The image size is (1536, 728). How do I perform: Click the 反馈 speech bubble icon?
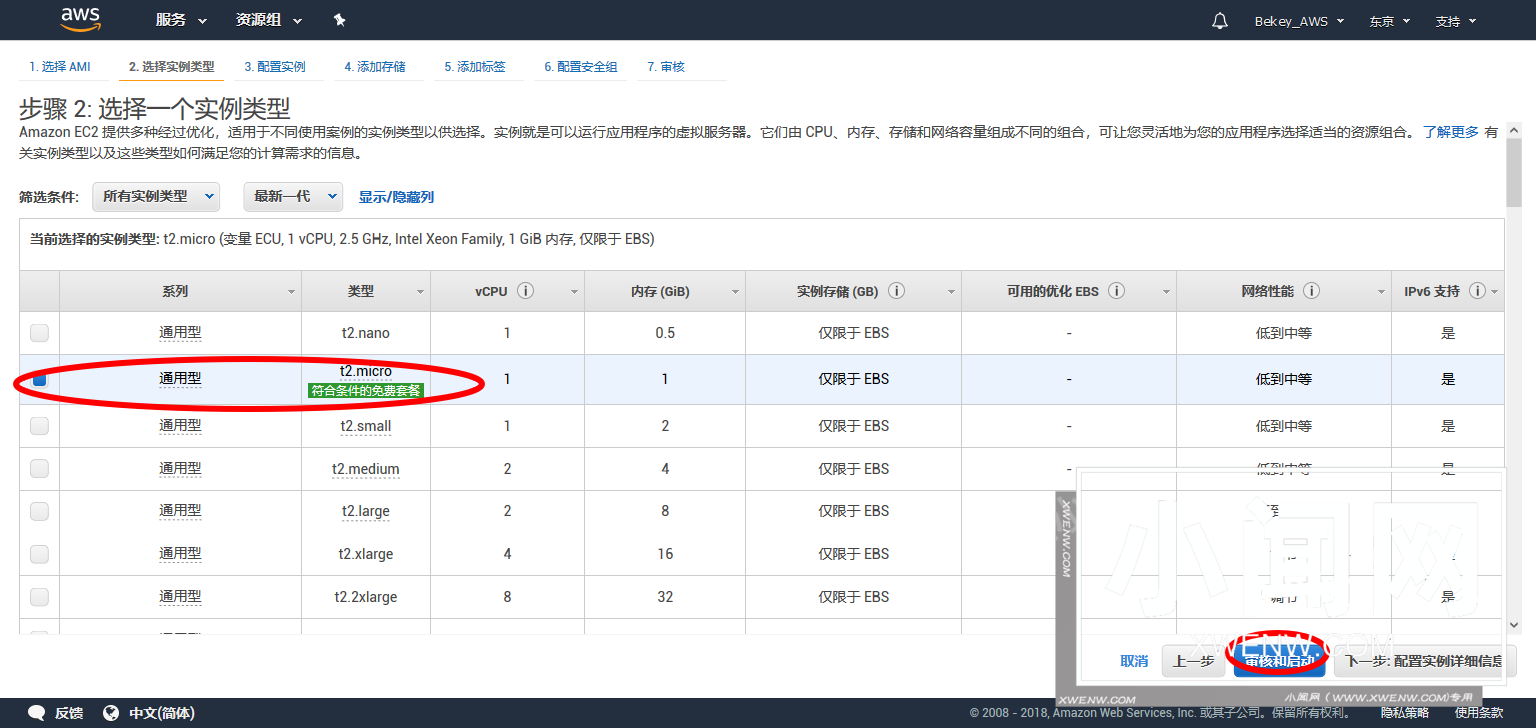pyautogui.click(x=37, y=713)
